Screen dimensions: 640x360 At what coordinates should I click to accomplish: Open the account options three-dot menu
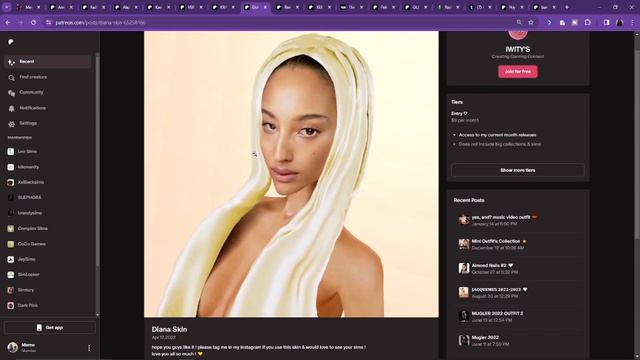point(89,348)
